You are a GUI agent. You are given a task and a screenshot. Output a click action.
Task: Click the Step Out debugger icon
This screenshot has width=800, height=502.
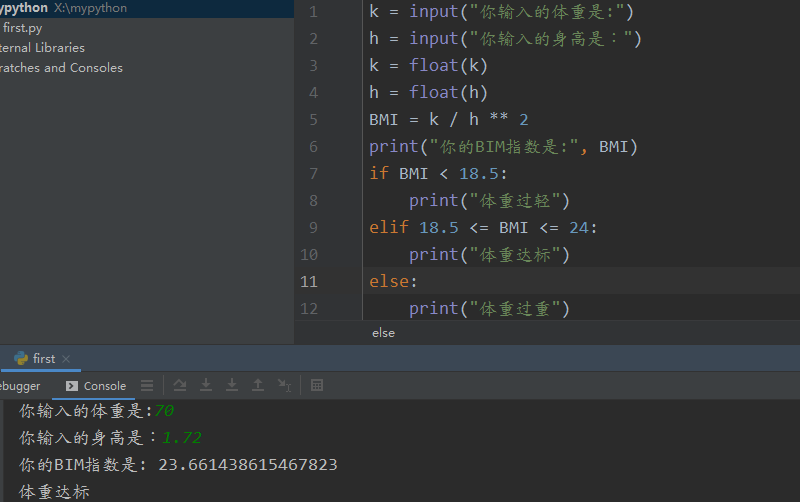coord(258,385)
